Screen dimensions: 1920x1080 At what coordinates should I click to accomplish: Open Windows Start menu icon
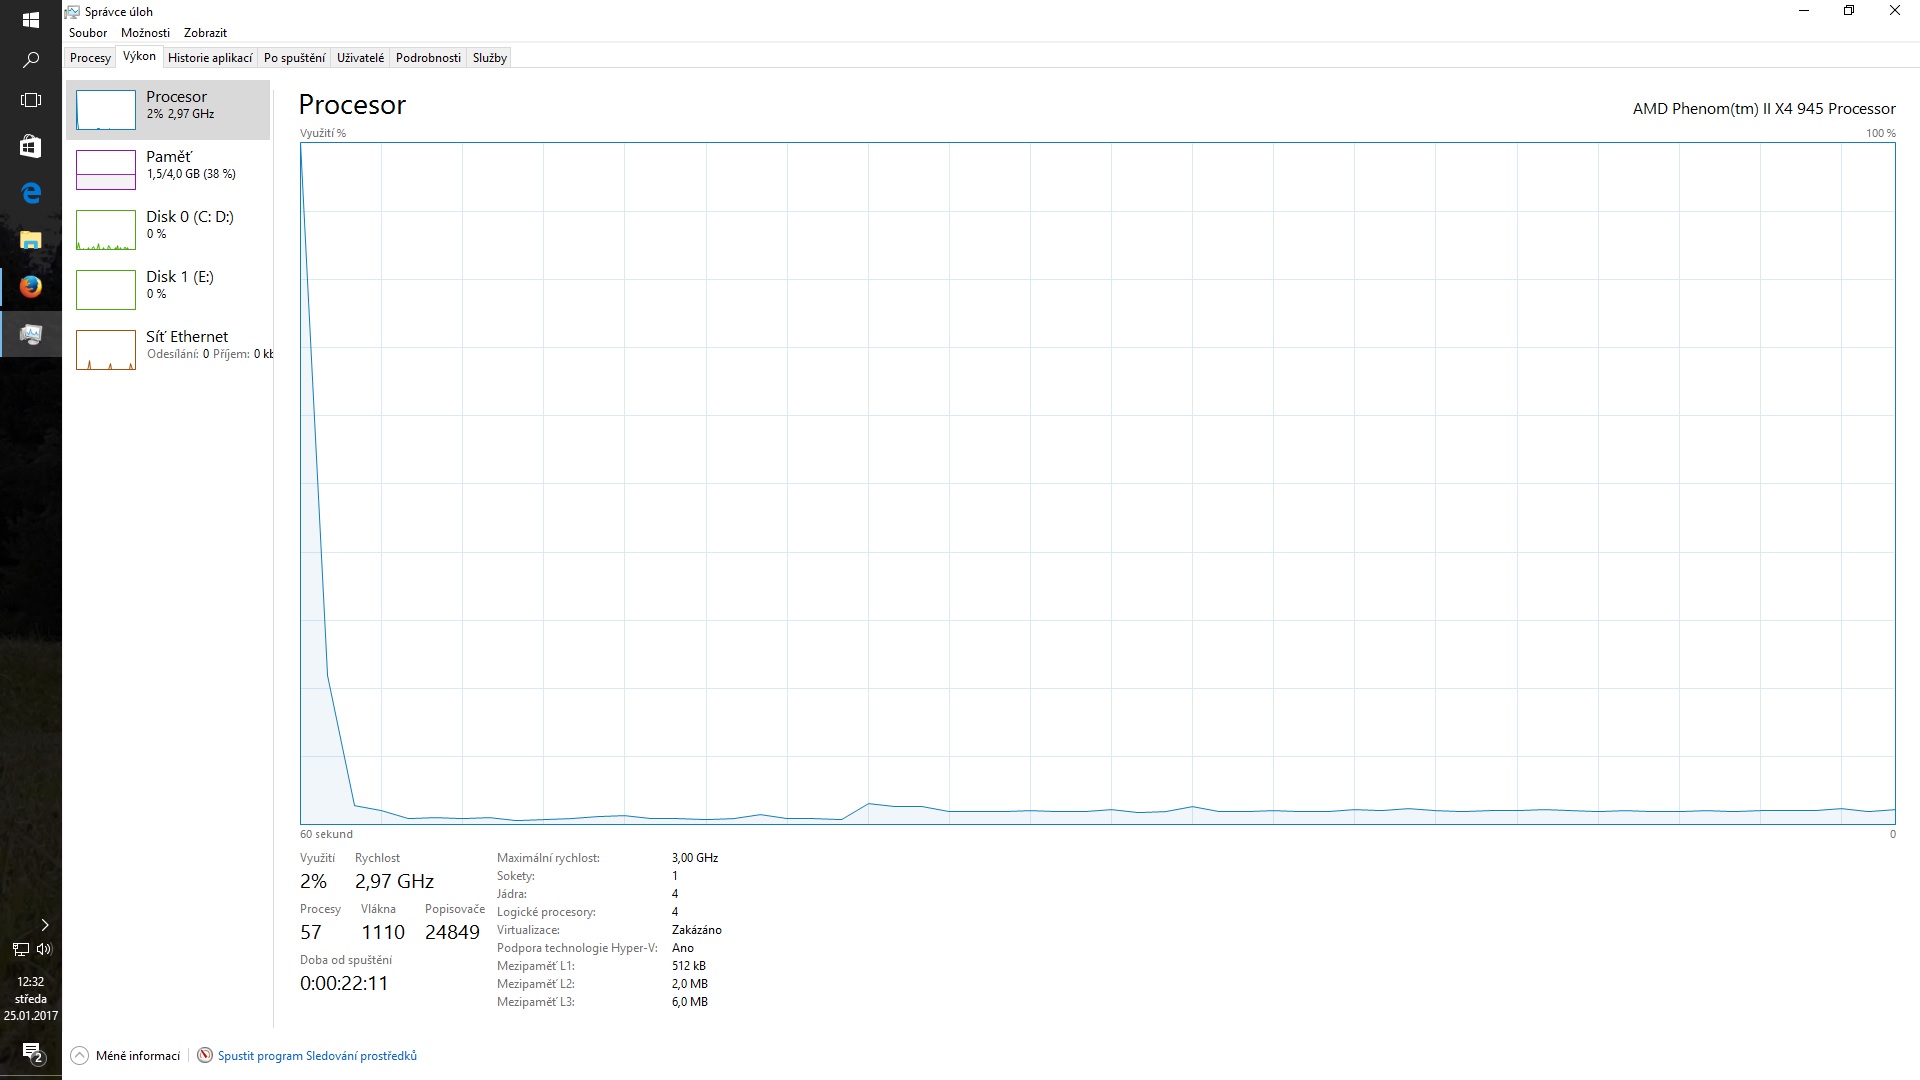pyautogui.click(x=30, y=19)
